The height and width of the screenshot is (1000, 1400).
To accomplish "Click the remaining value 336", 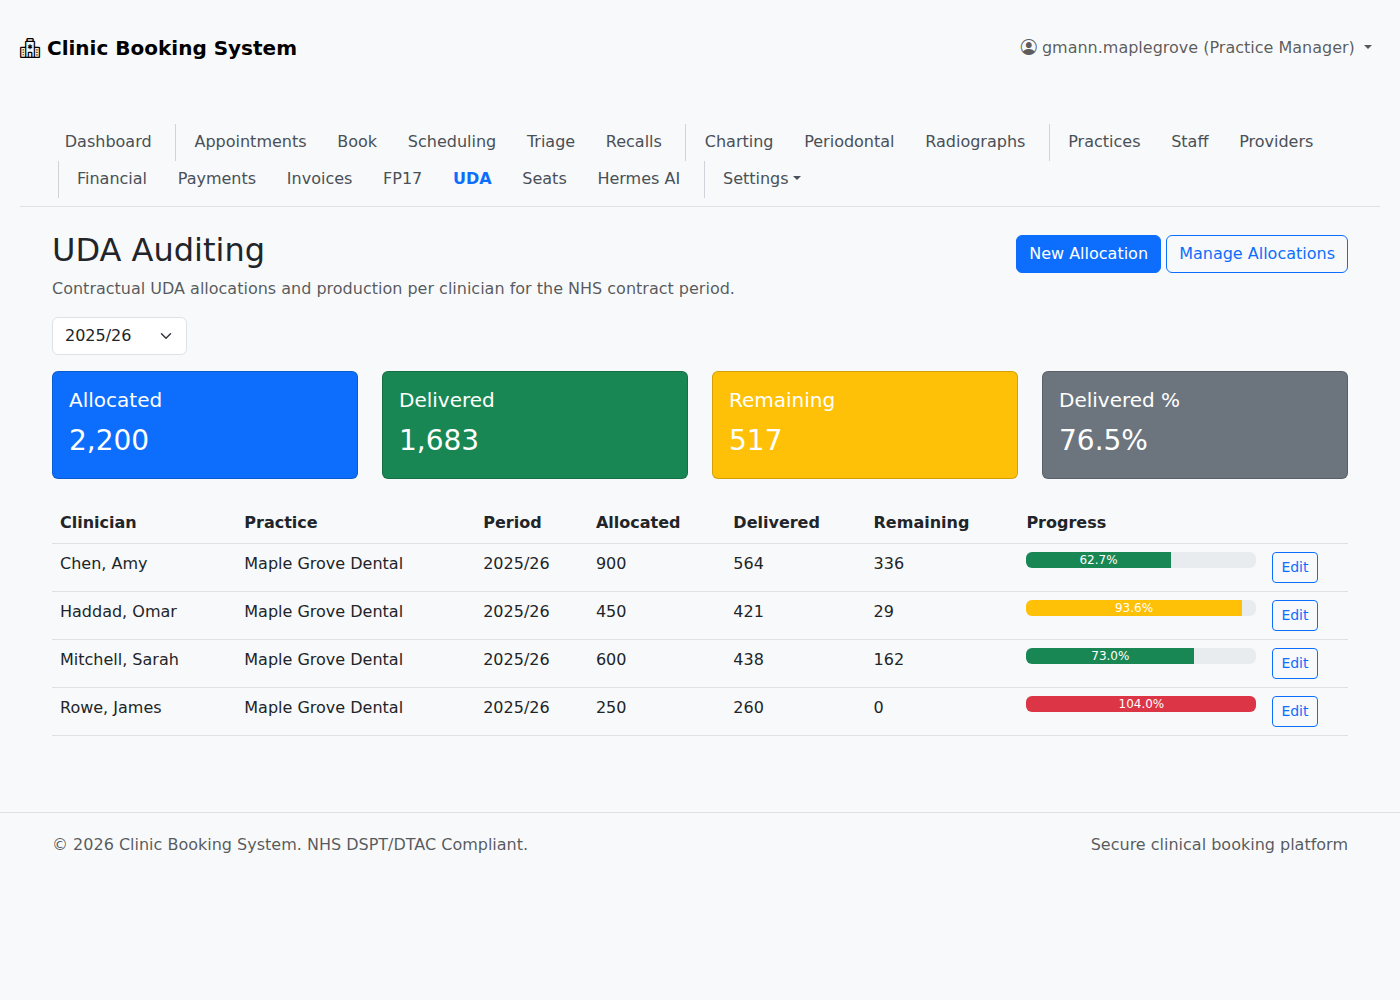I will click(x=888, y=563).
